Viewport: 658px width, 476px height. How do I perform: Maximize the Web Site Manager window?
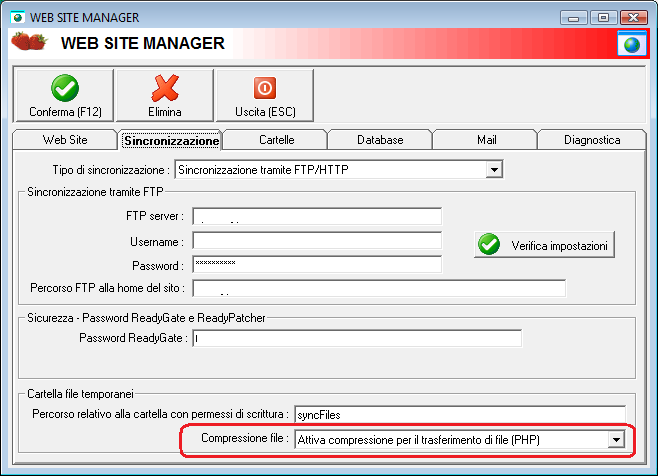tap(603, 18)
